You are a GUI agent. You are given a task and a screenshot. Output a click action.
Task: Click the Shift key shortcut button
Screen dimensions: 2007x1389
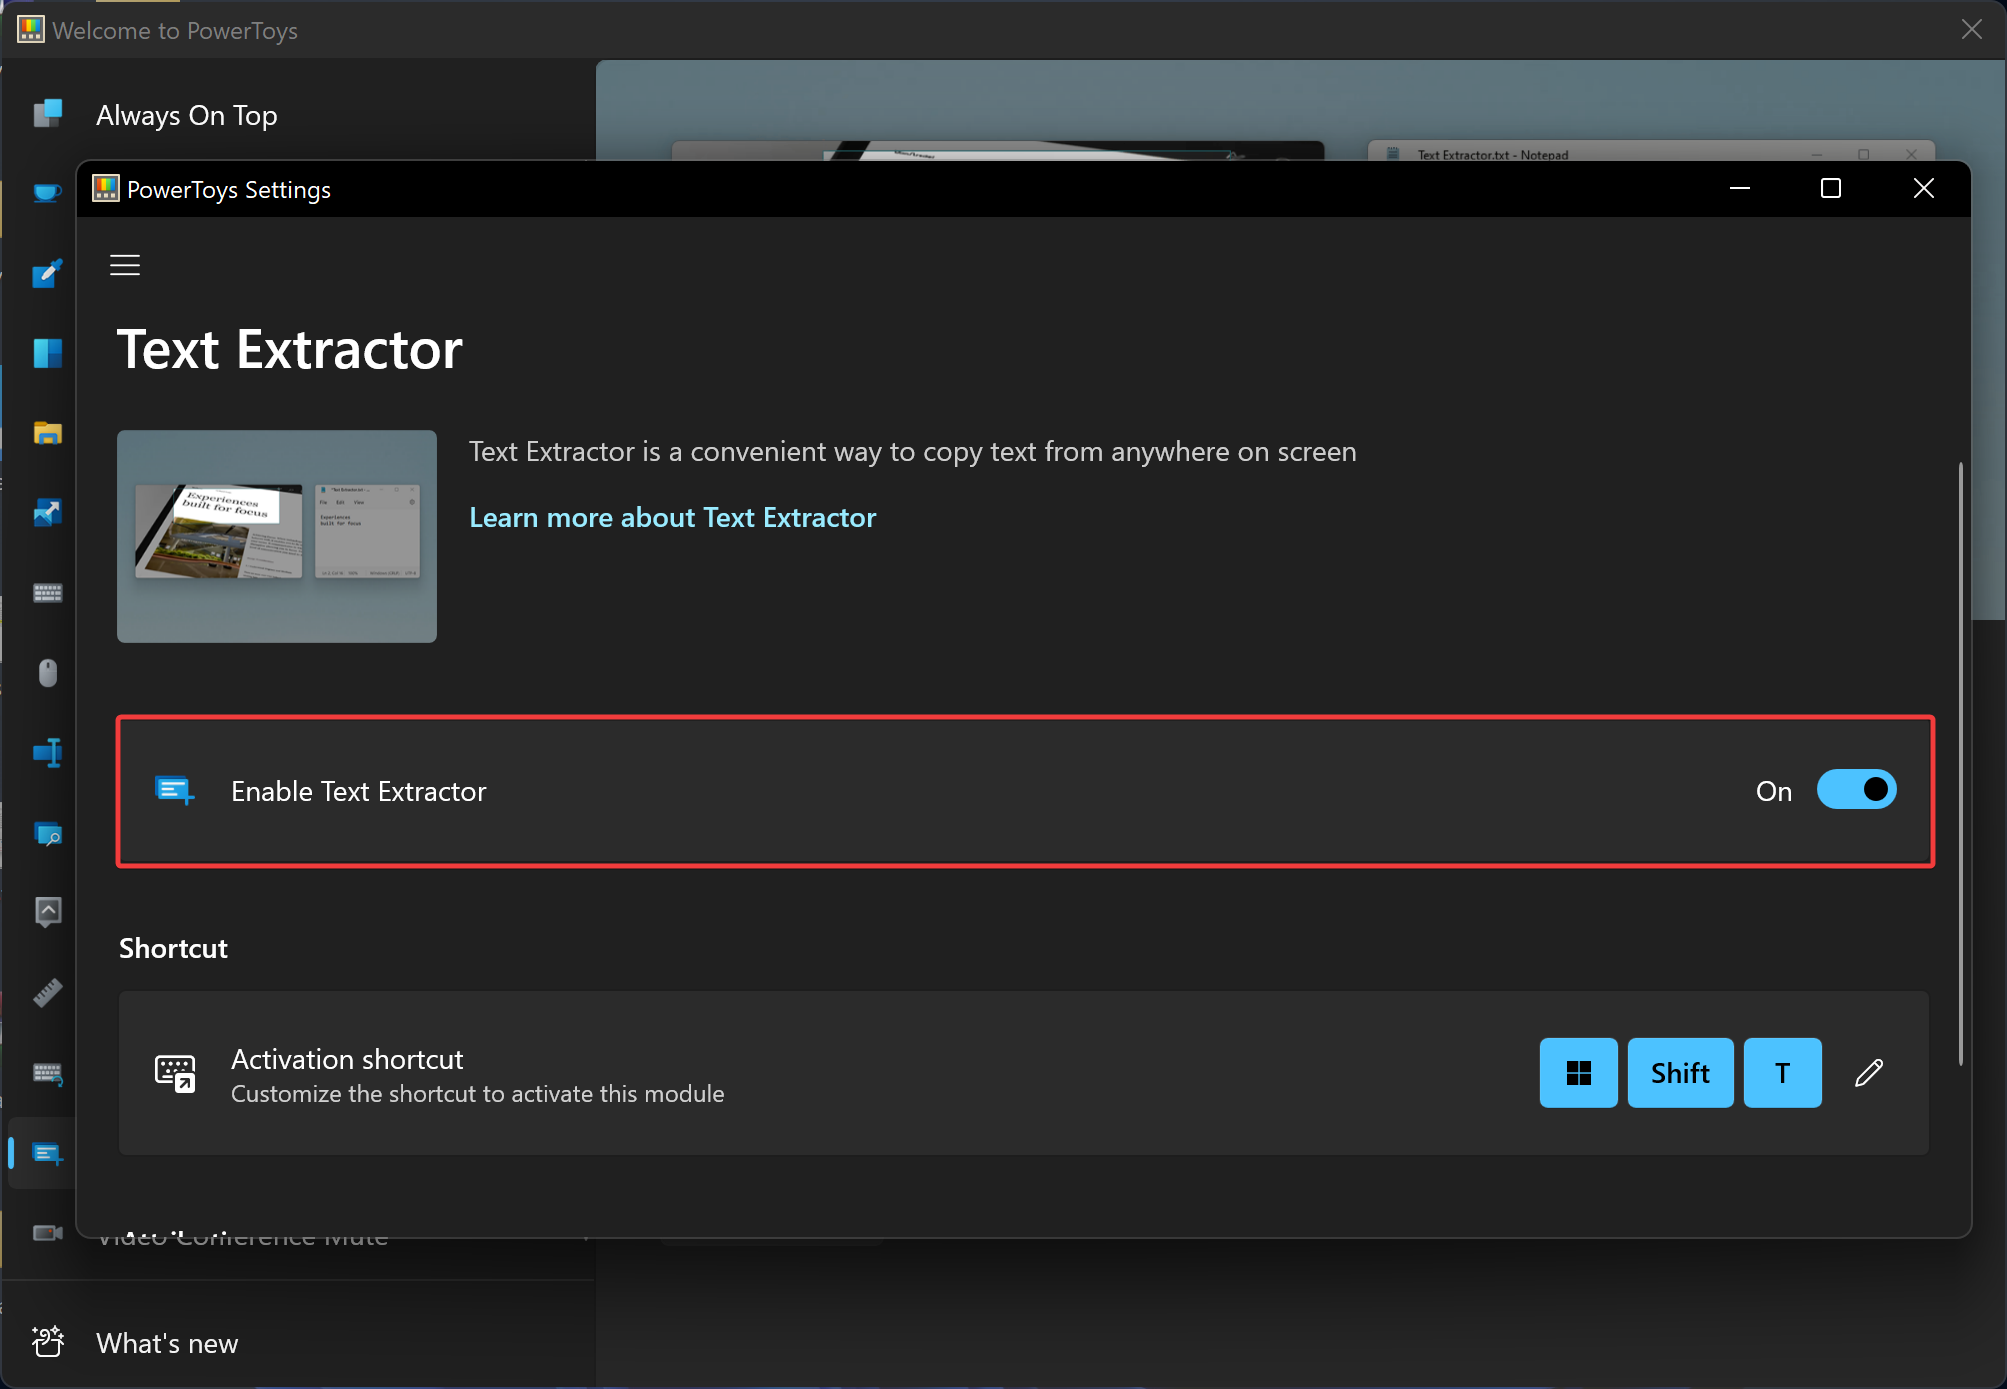click(x=1680, y=1073)
